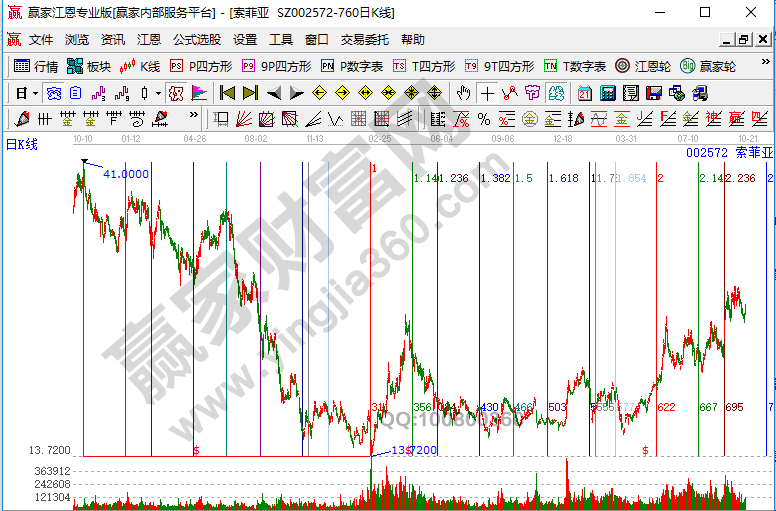
Task: Toggle the 线 line display button
Action: 557,93
